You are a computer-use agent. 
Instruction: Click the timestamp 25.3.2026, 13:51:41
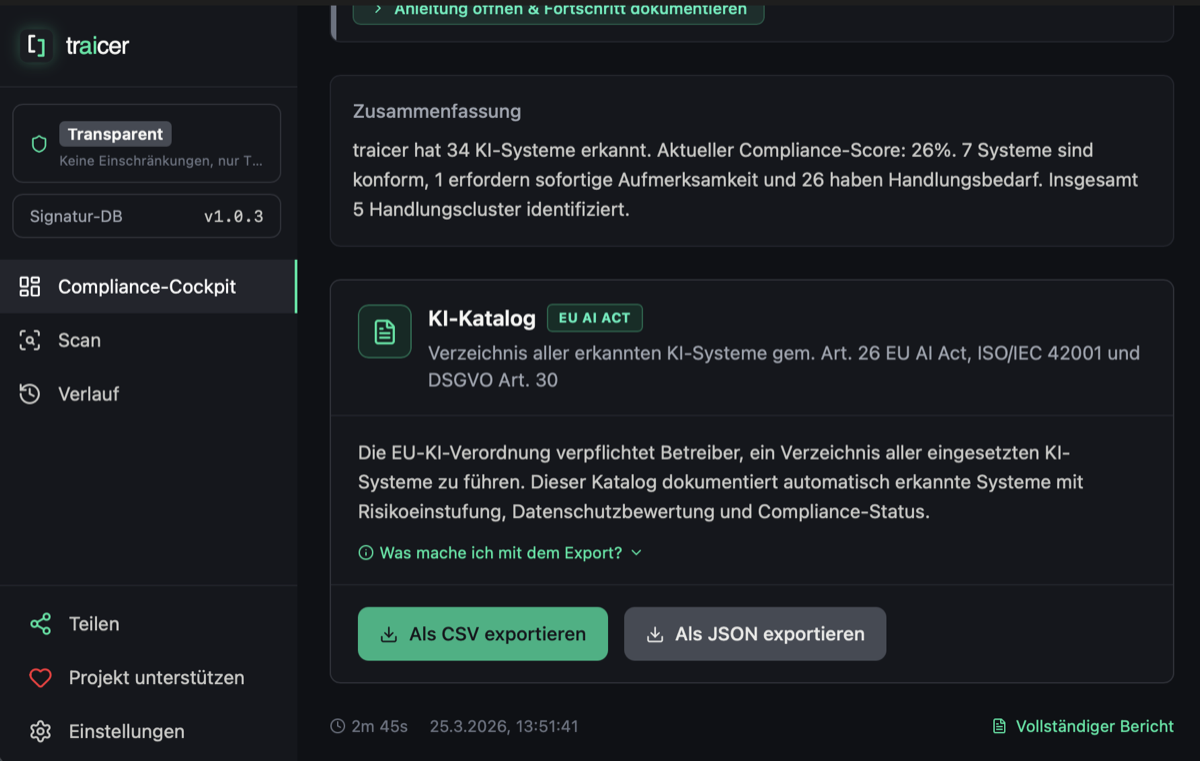click(503, 726)
